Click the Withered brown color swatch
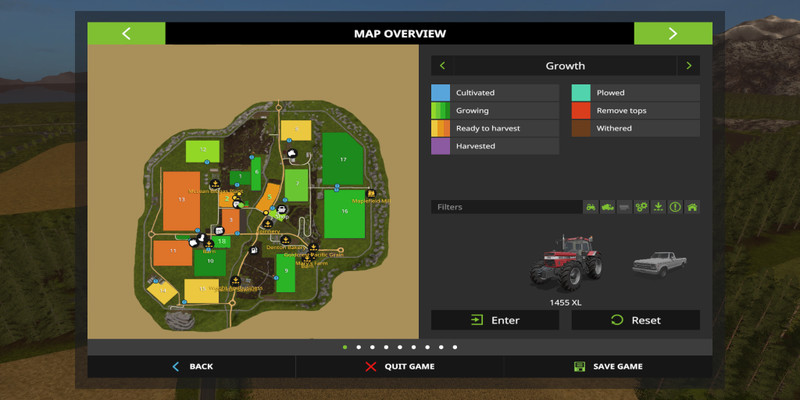800x400 pixels. tap(581, 128)
